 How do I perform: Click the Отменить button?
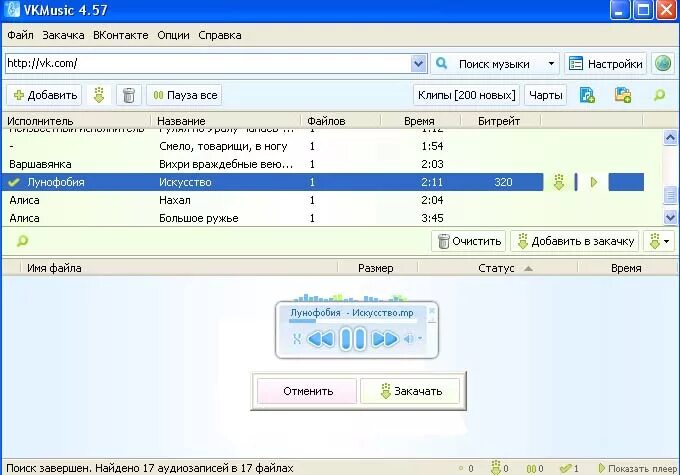(x=307, y=391)
